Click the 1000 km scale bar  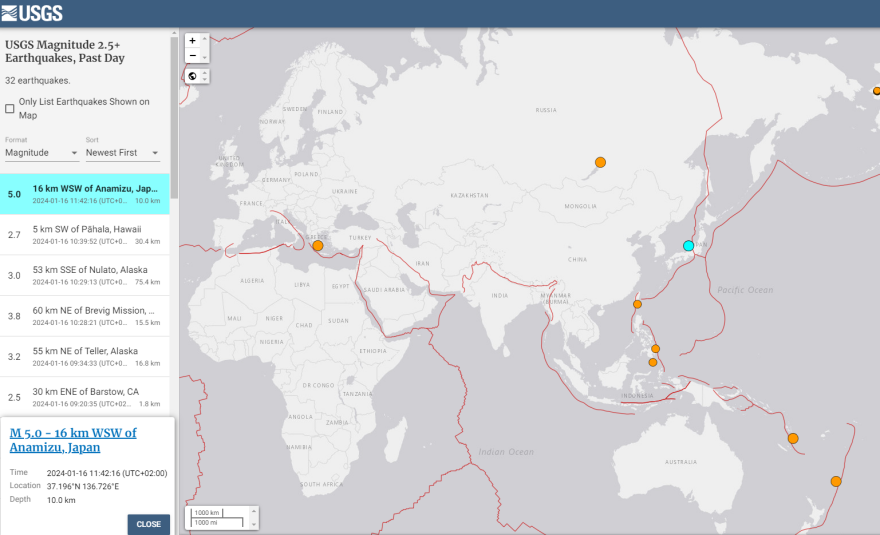click(207, 513)
